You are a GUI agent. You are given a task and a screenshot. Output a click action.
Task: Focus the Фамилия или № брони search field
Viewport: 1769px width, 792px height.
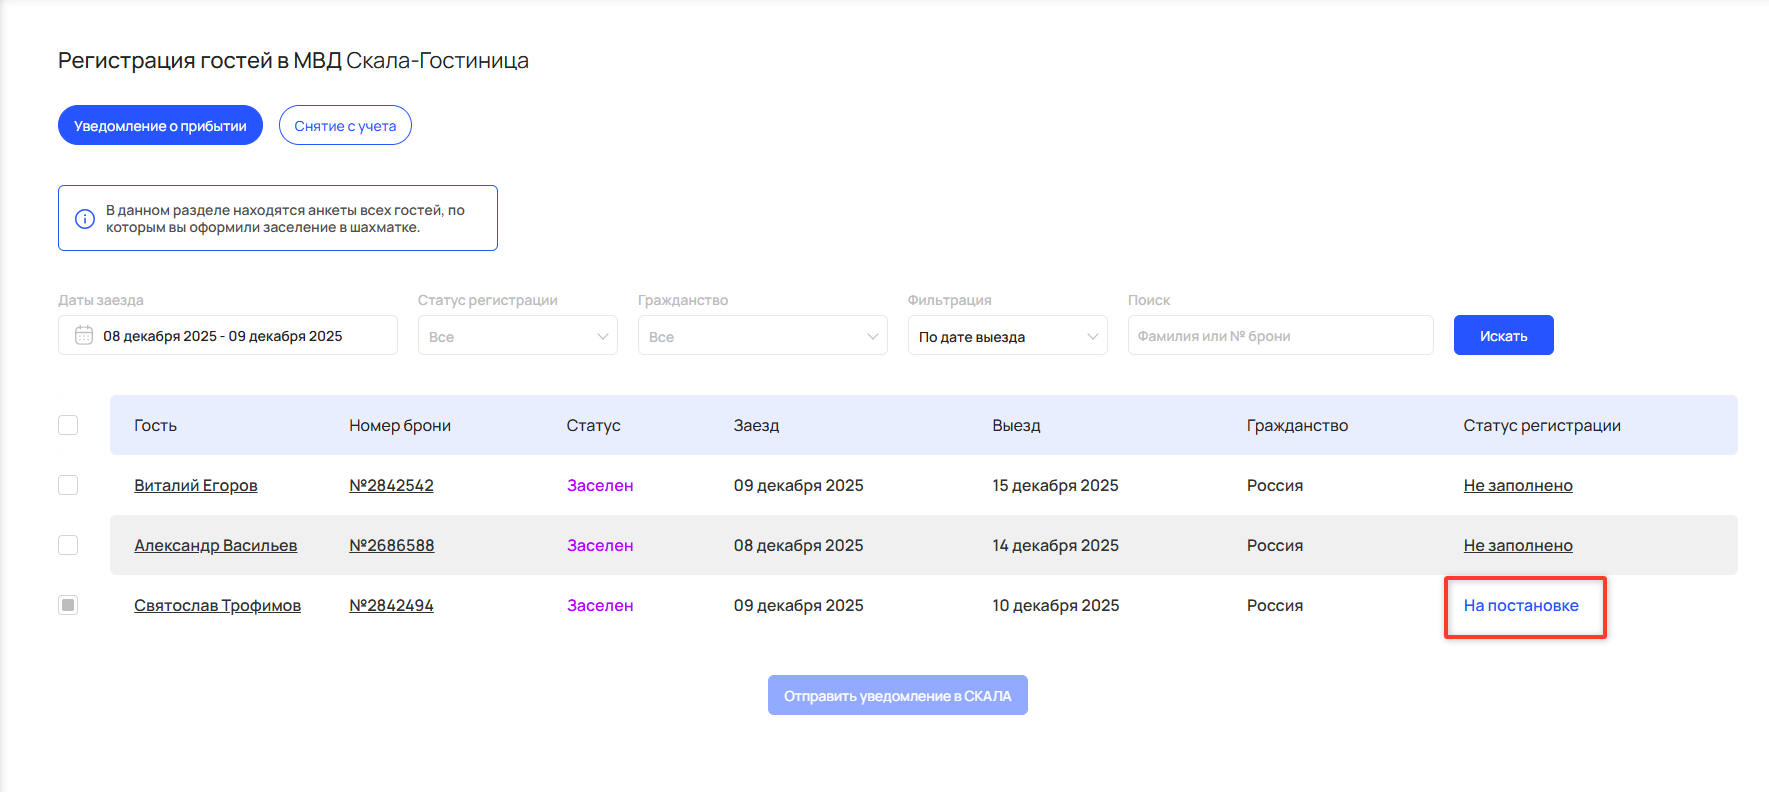tap(1280, 336)
